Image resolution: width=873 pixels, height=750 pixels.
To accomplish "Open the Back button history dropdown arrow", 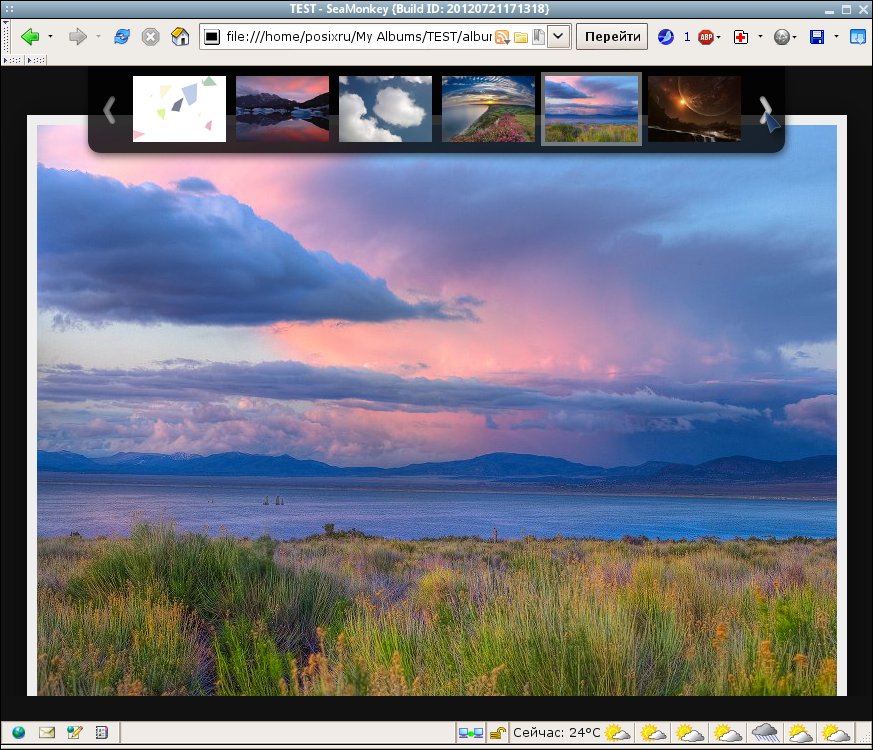I will pyautogui.click(x=50, y=37).
